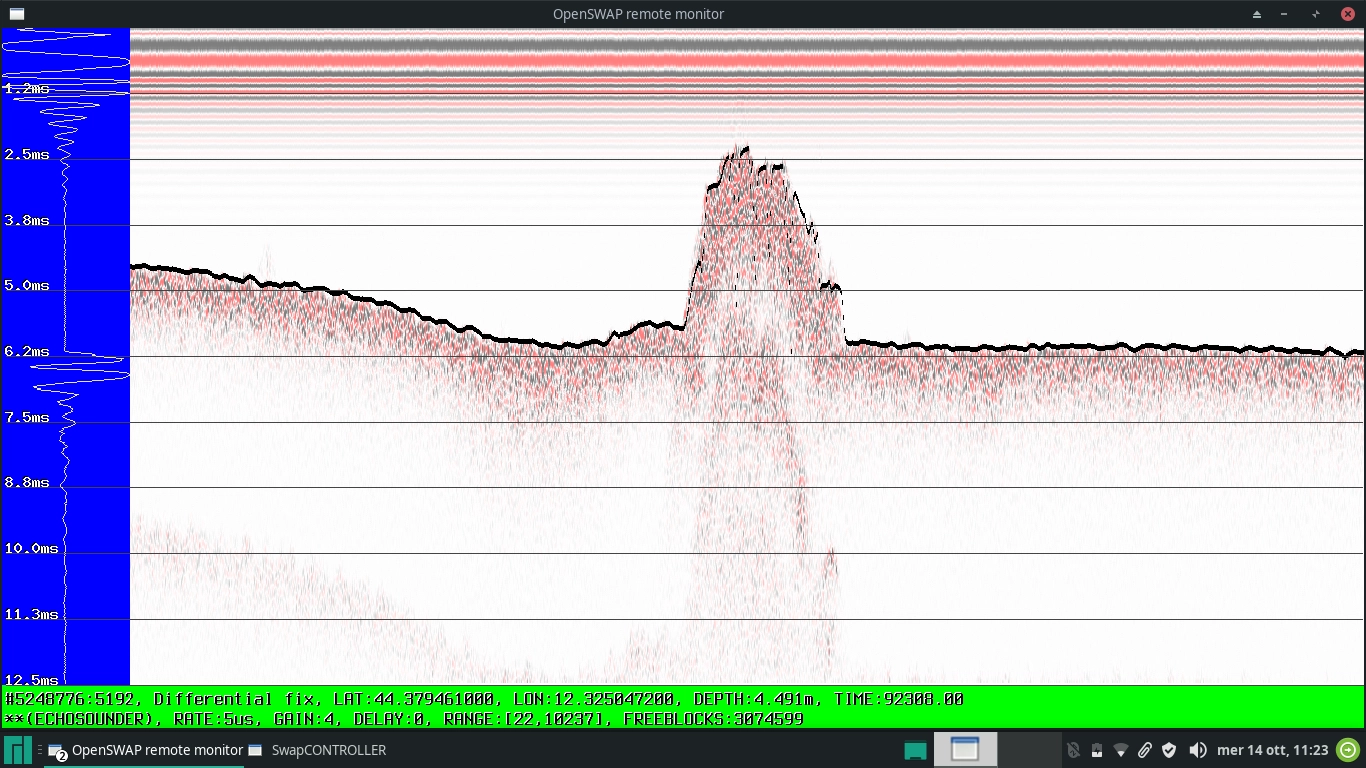The width and height of the screenshot is (1366, 768).
Task: Click the GPS status line showing LAT and LON
Action: point(484,699)
